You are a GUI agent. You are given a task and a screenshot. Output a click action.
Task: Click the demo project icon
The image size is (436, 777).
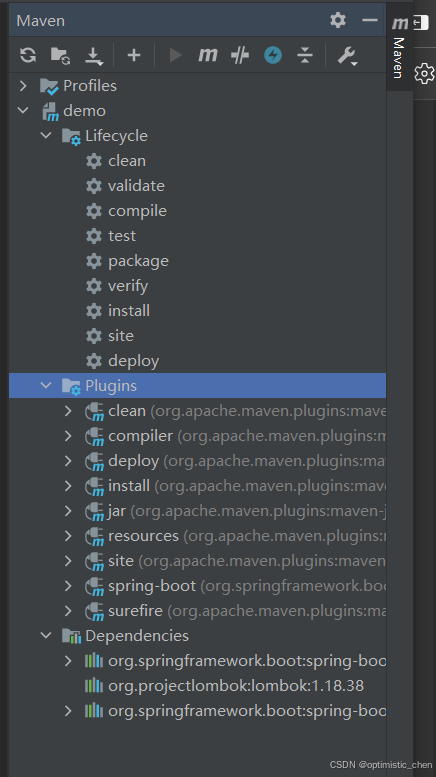[x=50, y=111]
